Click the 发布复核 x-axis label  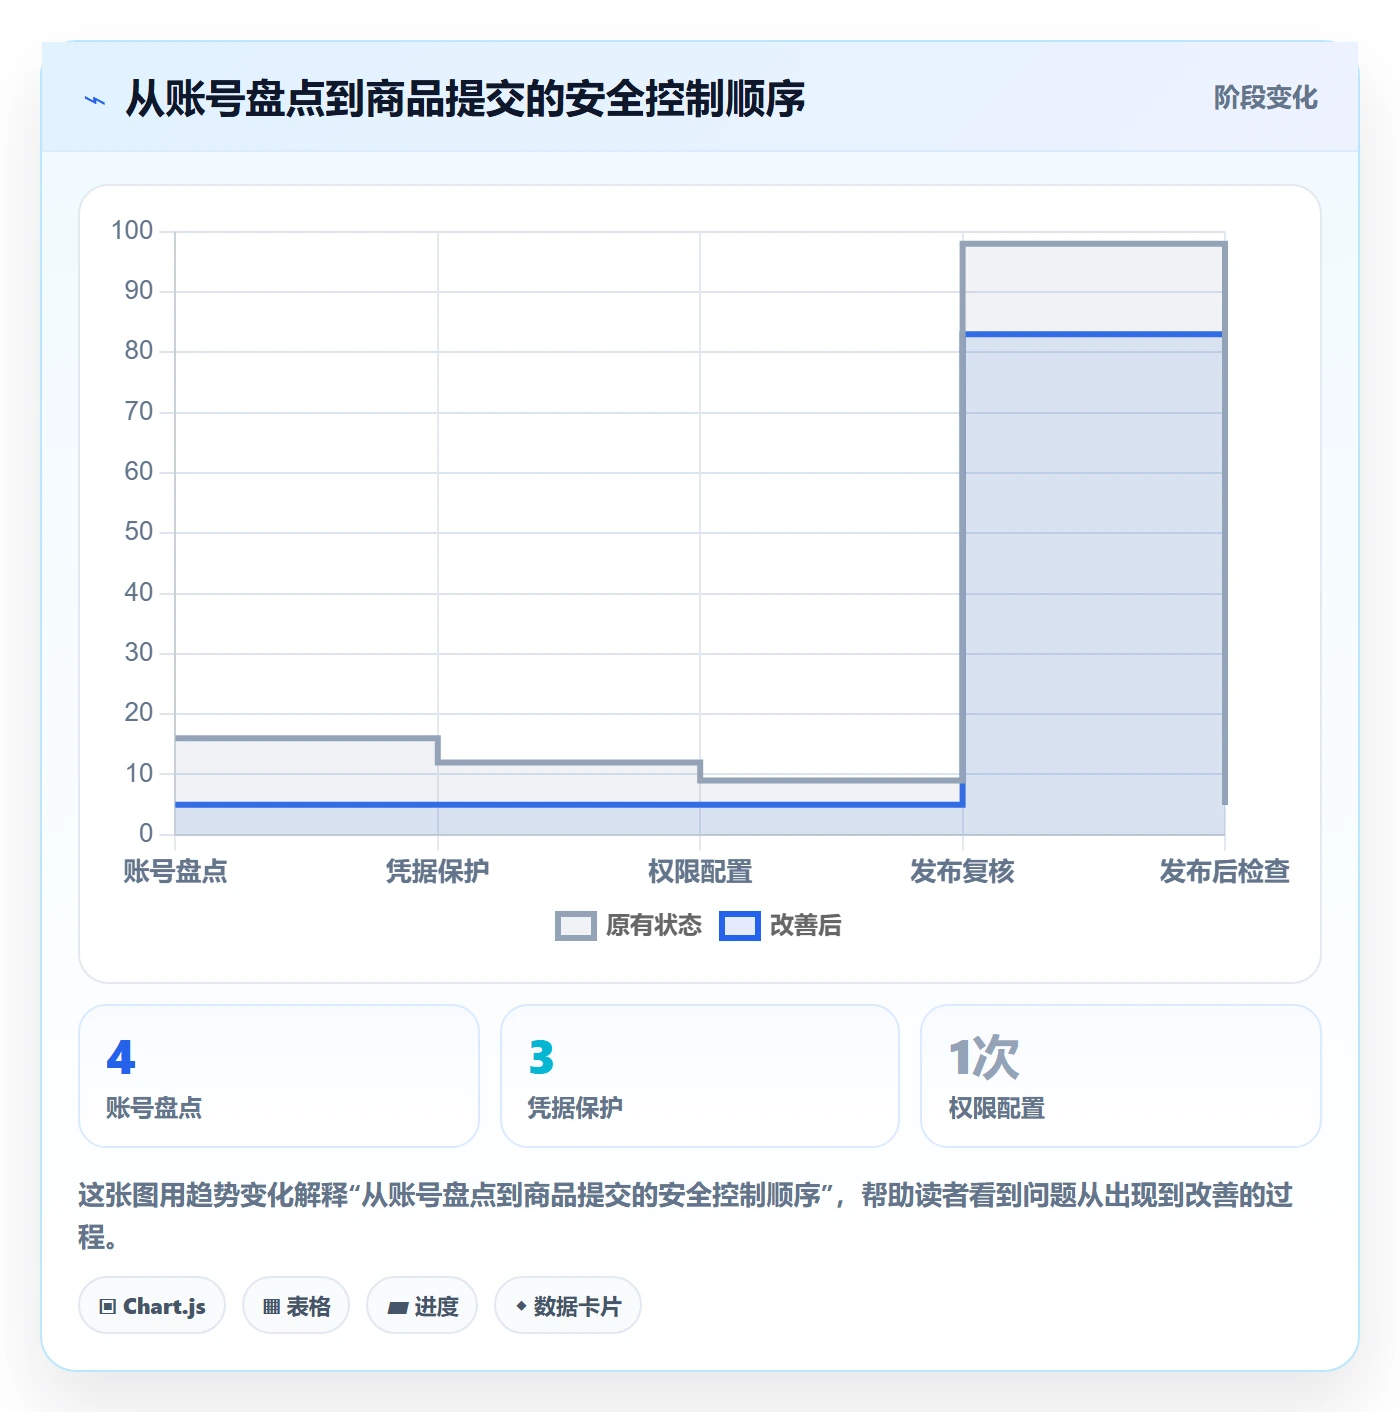[x=962, y=871]
